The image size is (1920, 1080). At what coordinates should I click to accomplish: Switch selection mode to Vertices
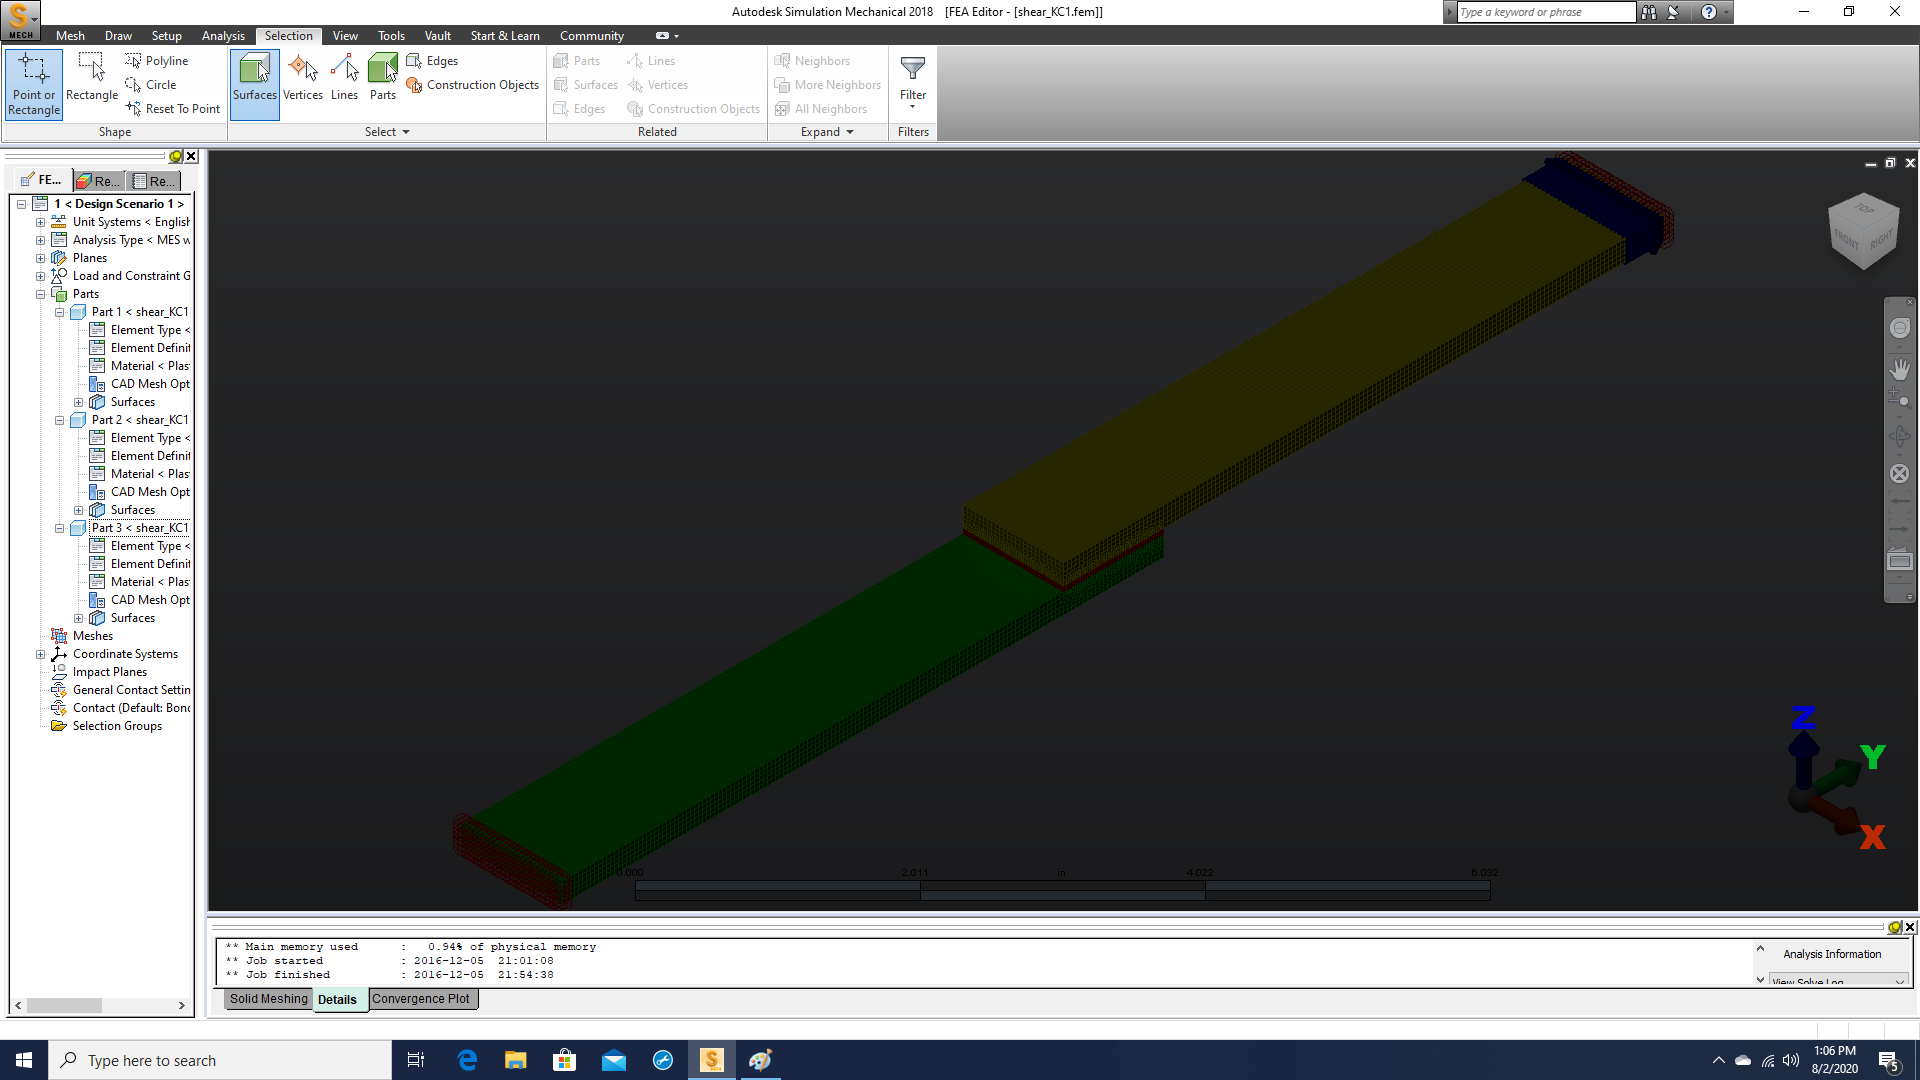[x=303, y=78]
